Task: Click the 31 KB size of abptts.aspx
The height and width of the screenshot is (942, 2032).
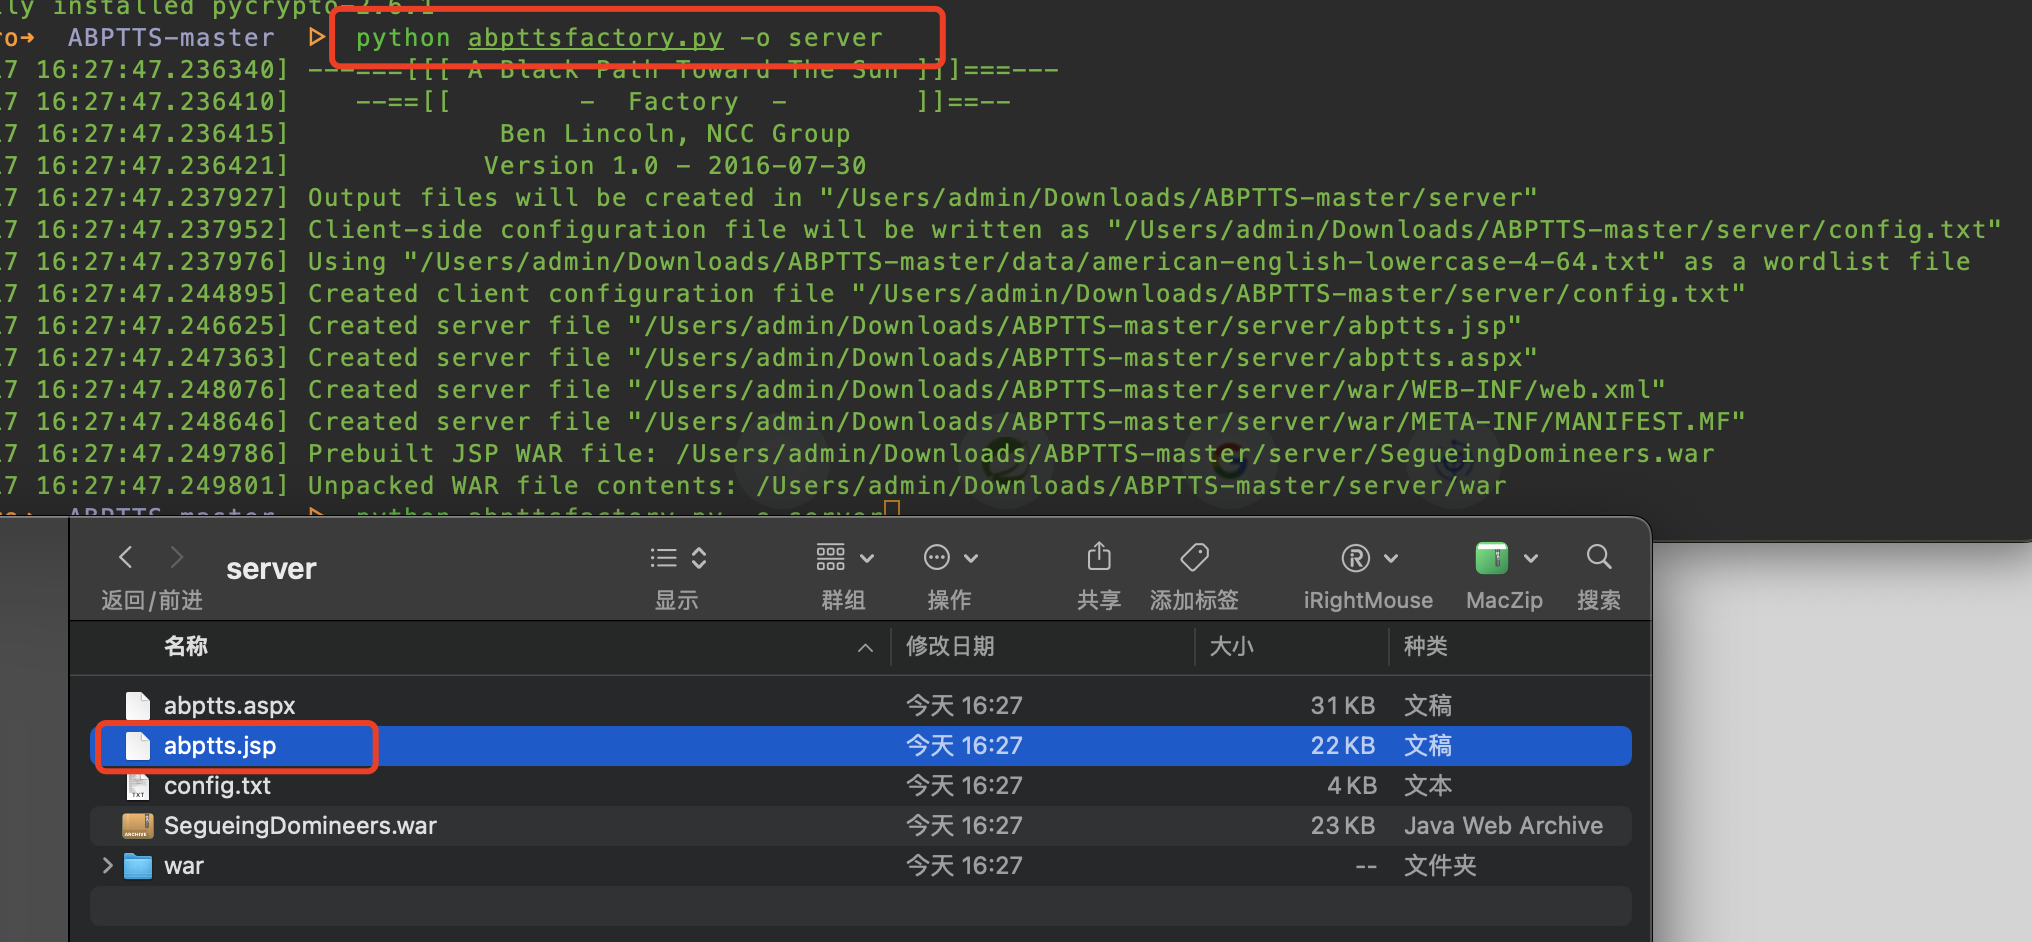Action: [1343, 706]
